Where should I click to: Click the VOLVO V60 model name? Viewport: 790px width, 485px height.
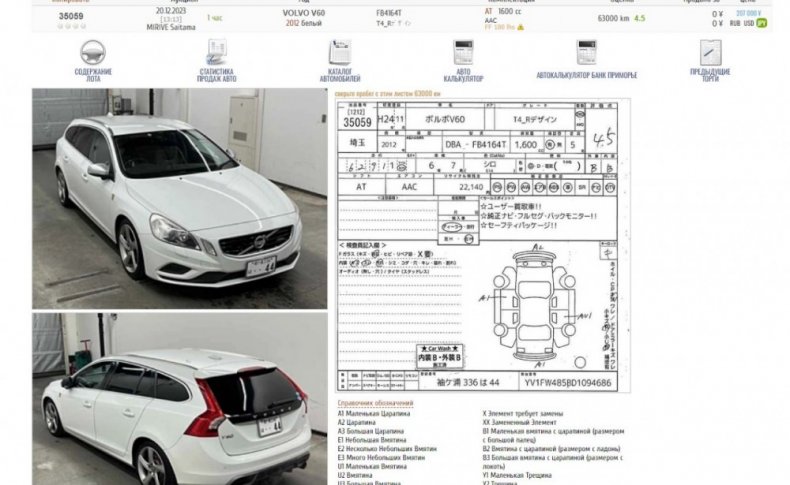tap(304, 13)
